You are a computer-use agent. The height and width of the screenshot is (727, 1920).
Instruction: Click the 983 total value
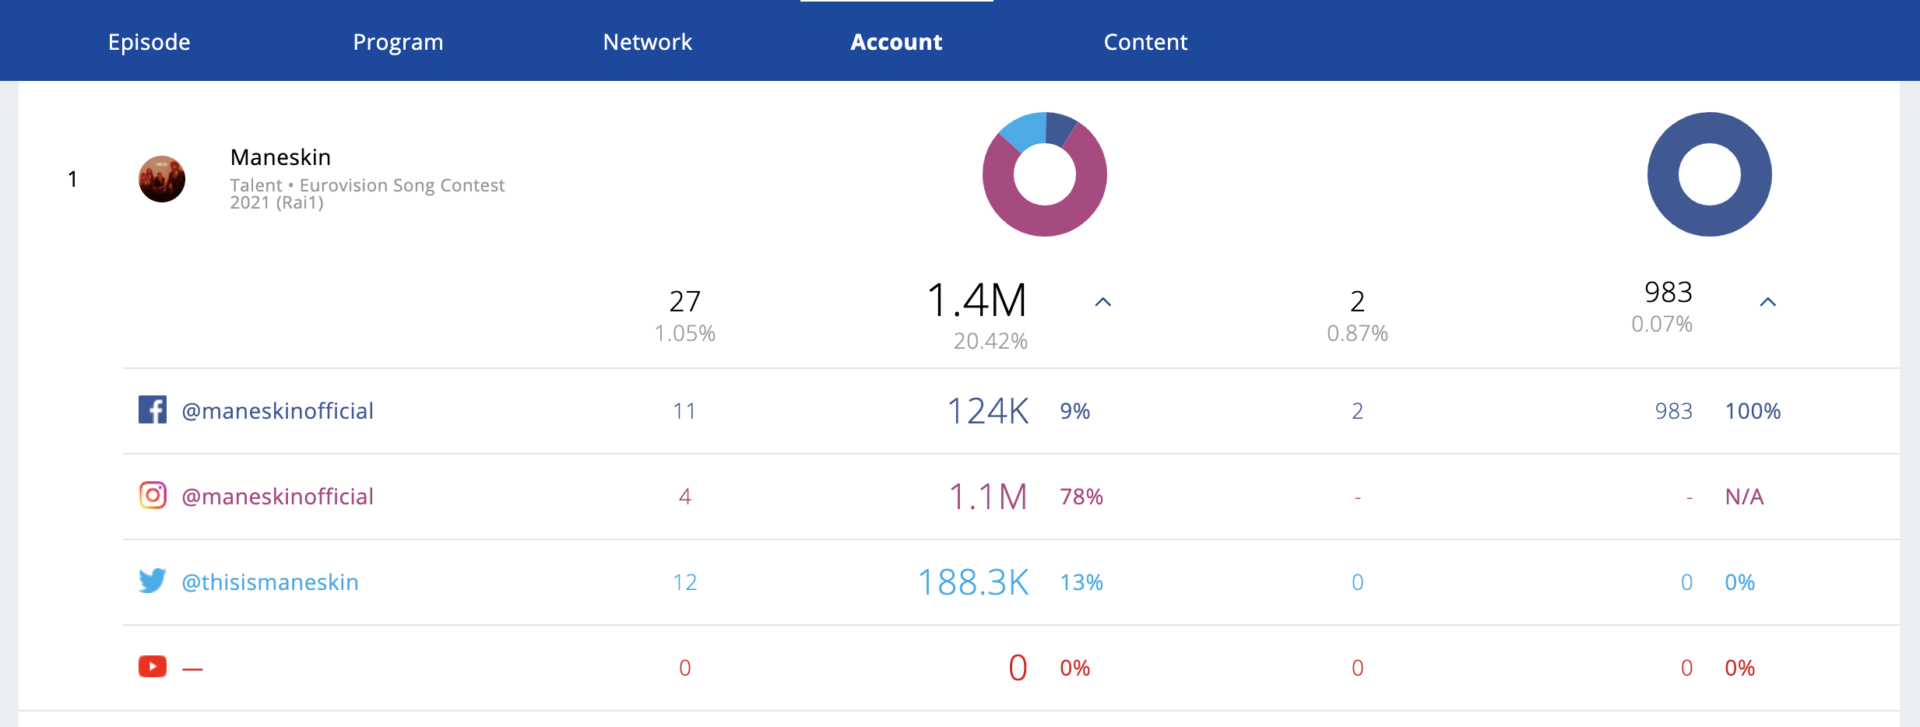[1668, 292]
